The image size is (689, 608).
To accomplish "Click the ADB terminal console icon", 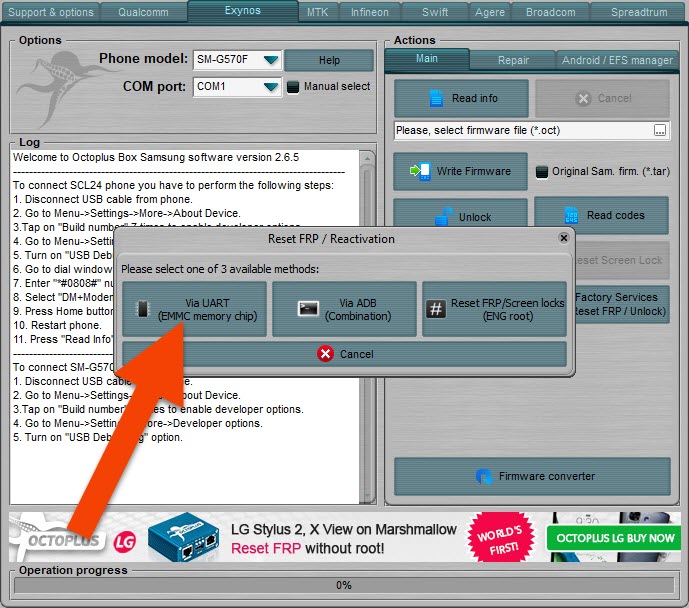I will tap(308, 309).
